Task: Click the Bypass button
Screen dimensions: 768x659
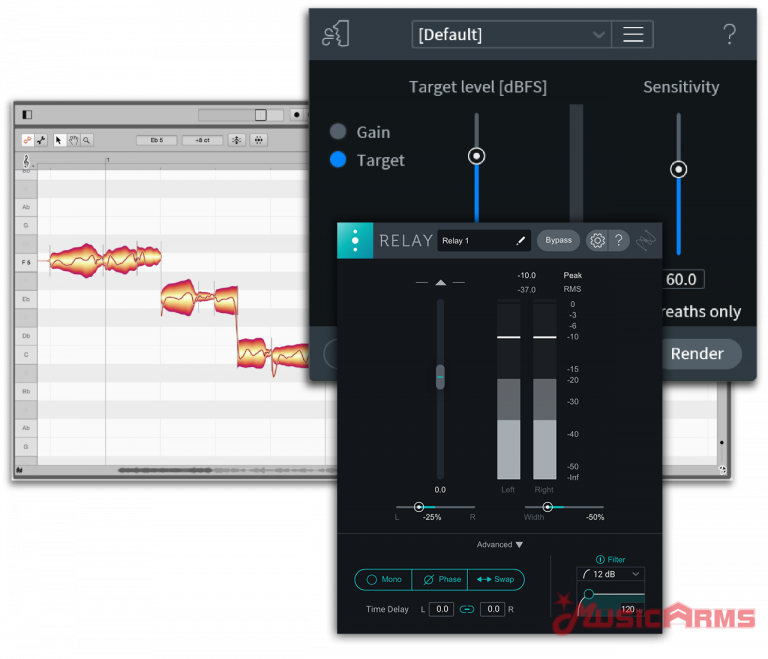Action: click(x=559, y=240)
